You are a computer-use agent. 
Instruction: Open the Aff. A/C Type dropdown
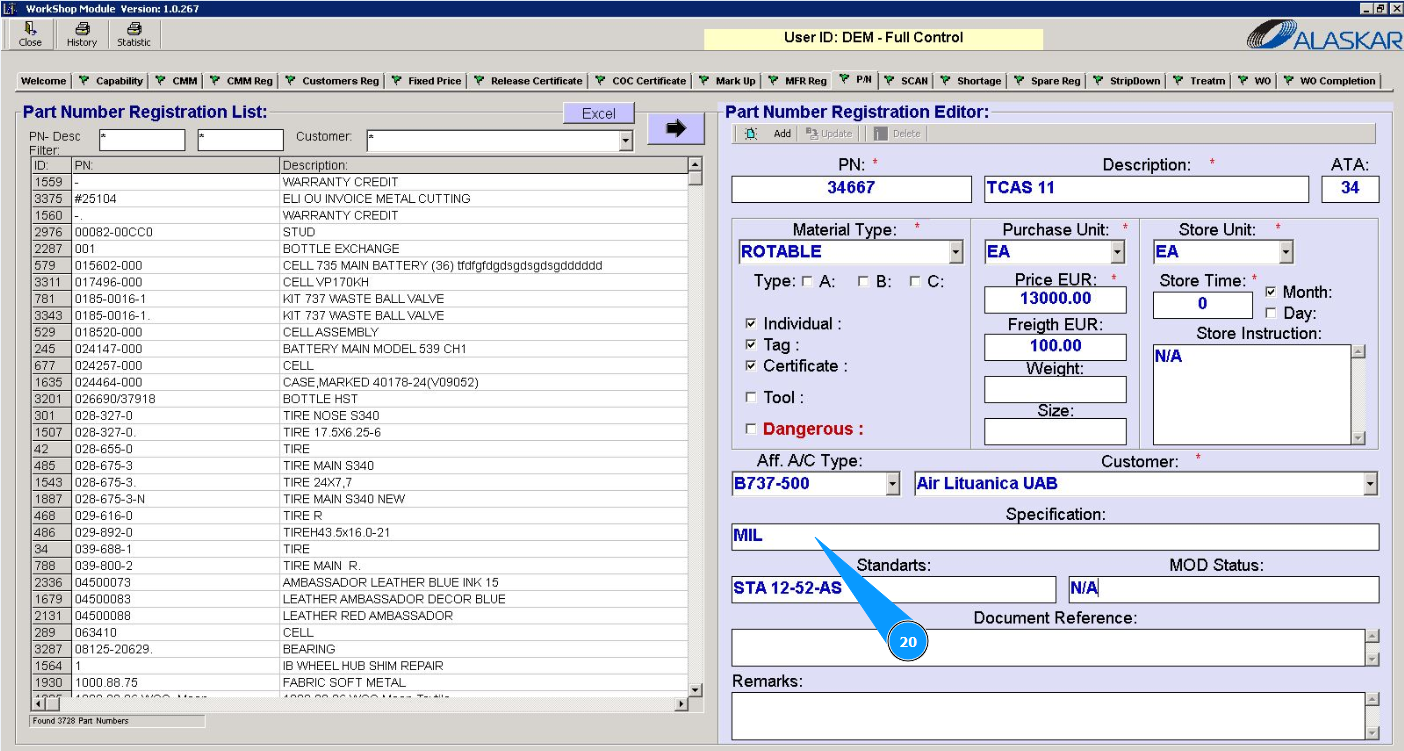[893, 484]
